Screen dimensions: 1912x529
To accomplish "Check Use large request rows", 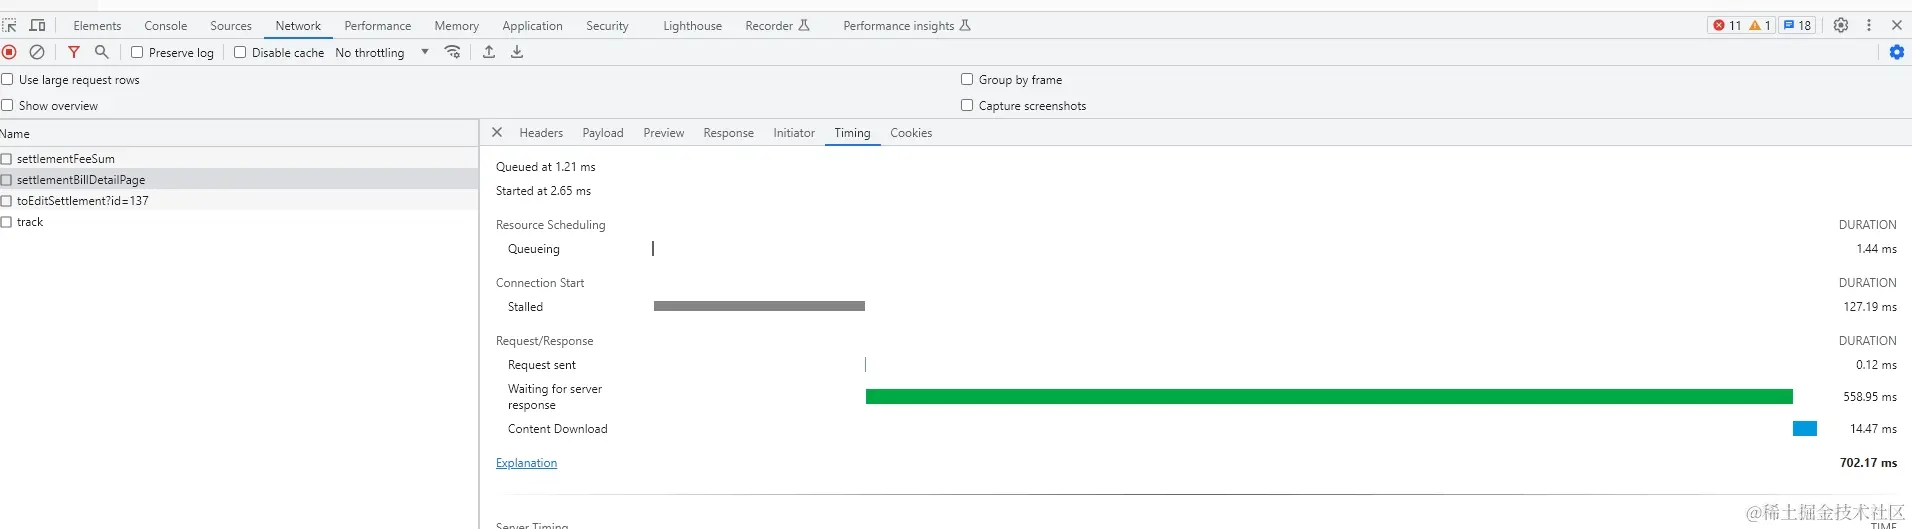I will [7, 79].
